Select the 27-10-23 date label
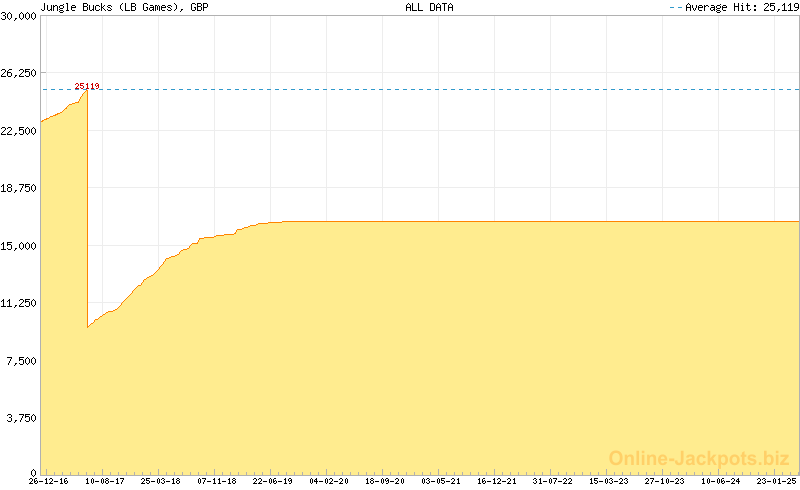The width and height of the screenshot is (800, 490). [x=664, y=482]
